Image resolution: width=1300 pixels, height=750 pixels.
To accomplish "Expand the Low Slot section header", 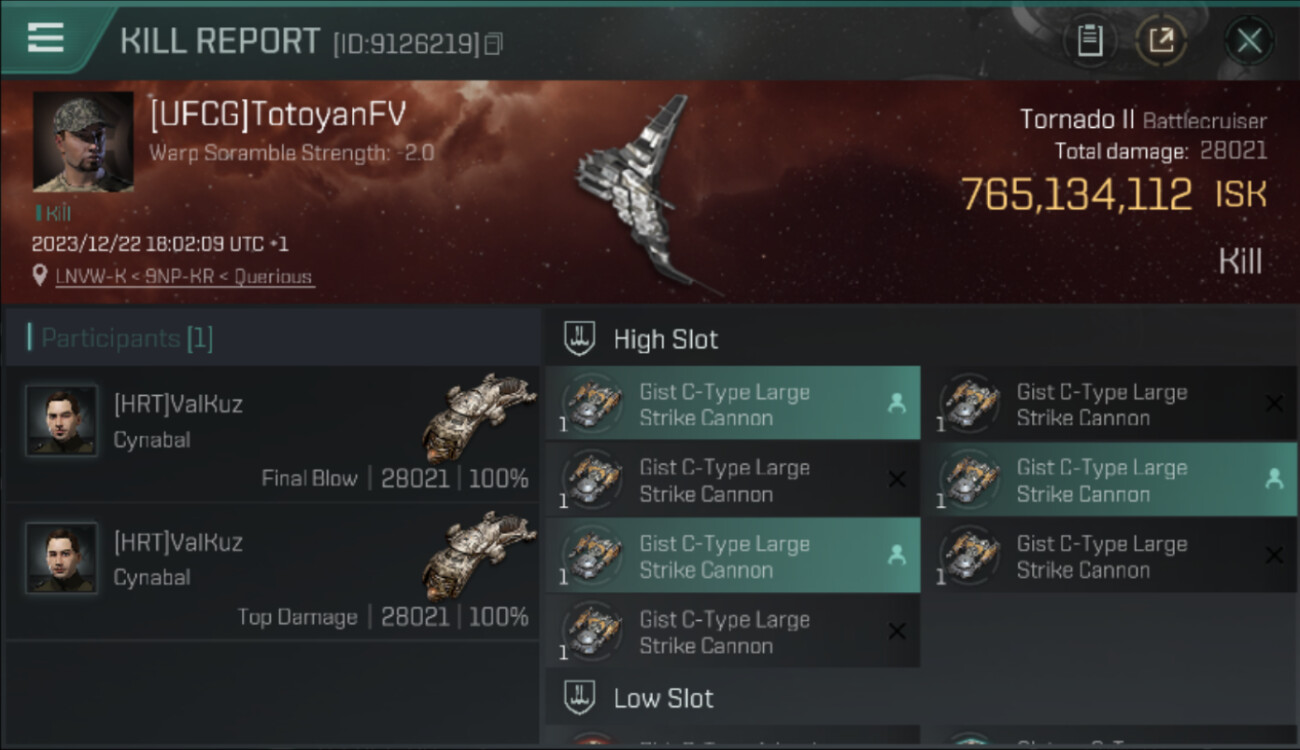I will [x=920, y=698].
